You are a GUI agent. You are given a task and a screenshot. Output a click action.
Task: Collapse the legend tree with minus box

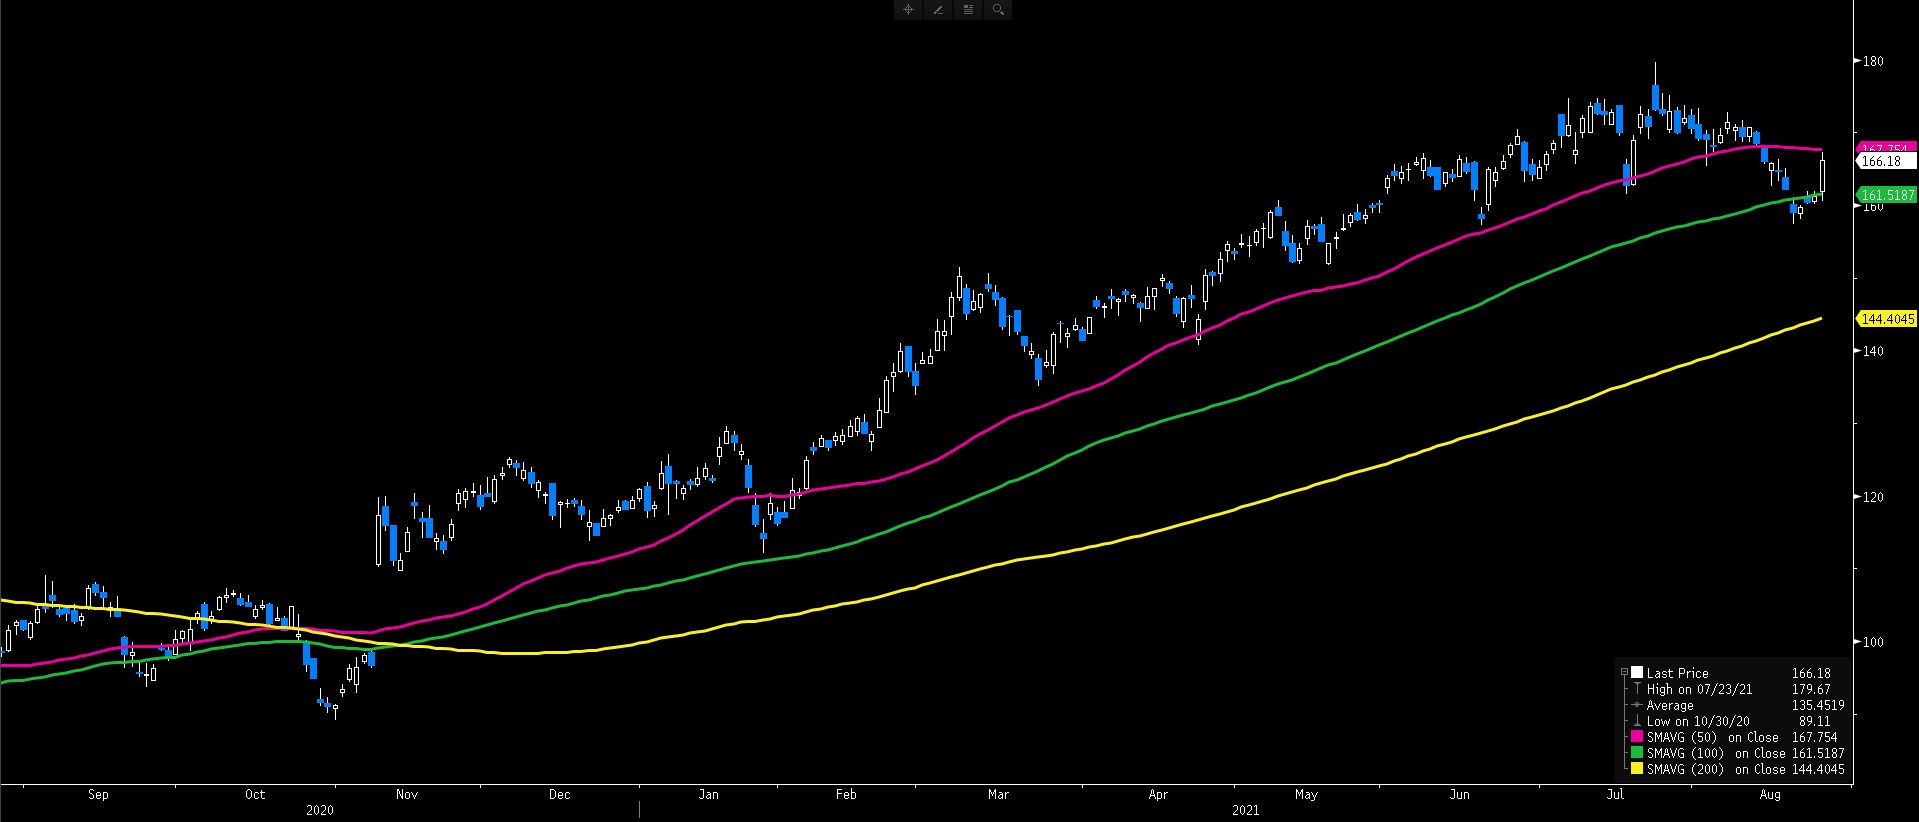1624,673
